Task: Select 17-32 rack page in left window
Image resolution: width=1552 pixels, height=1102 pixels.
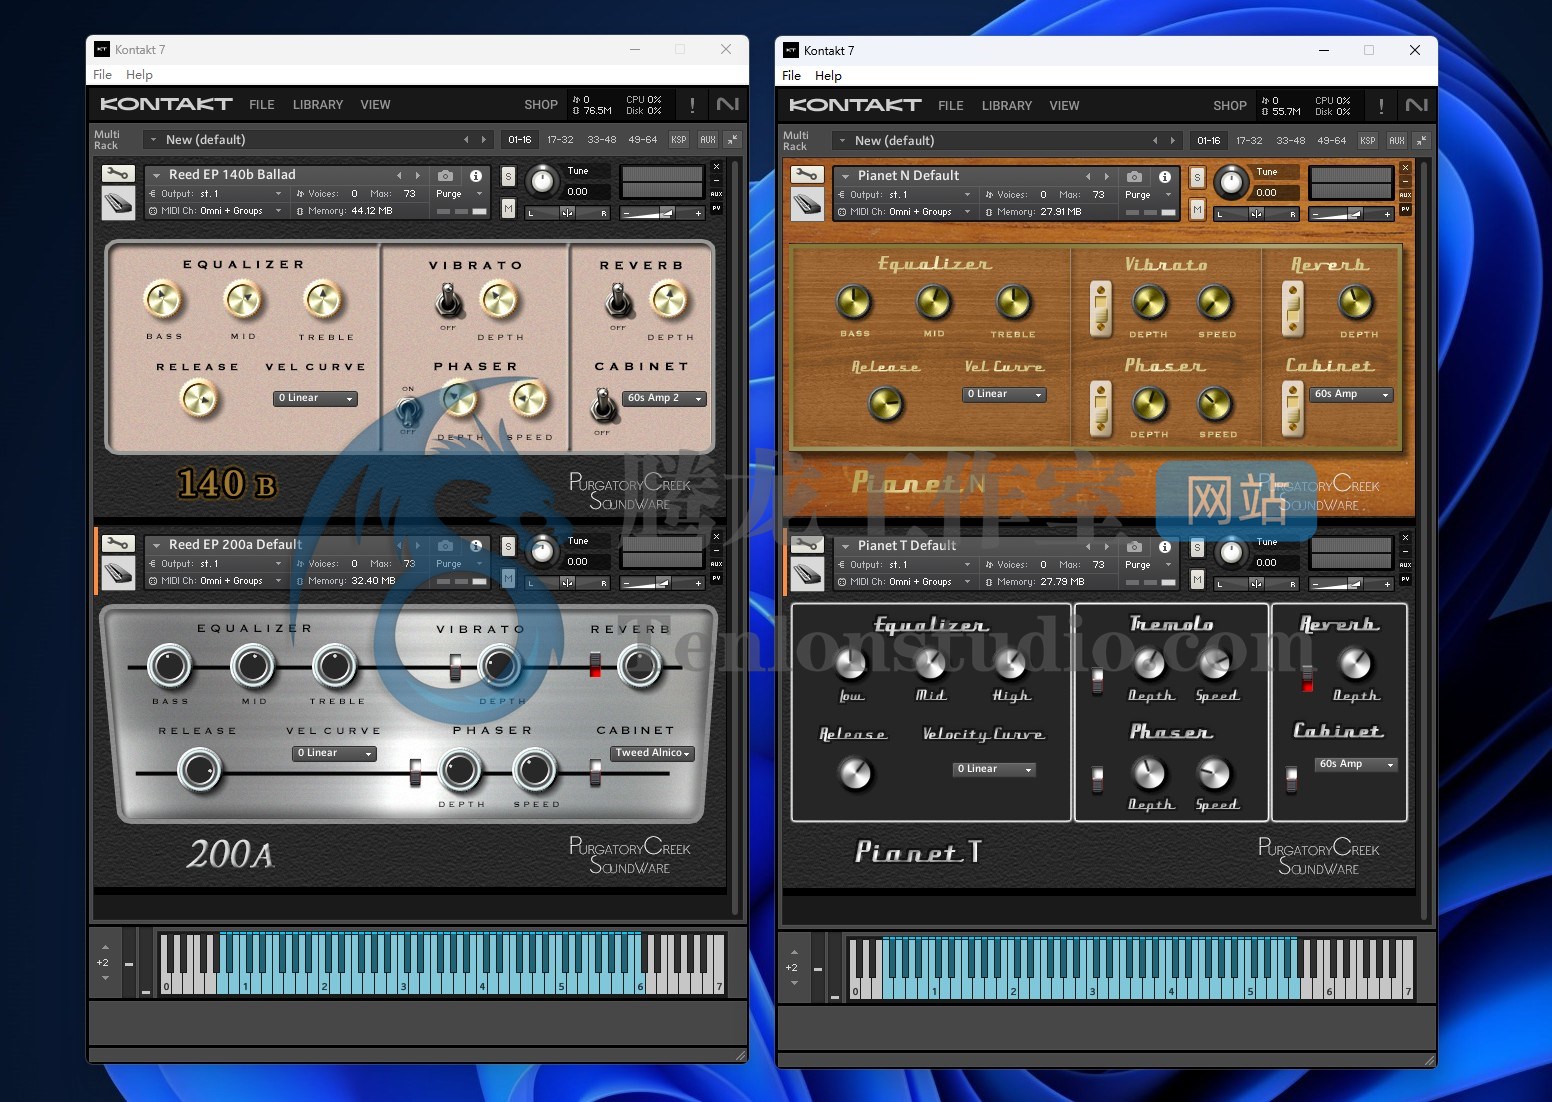Action: pyautogui.click(x=560, y=140)
